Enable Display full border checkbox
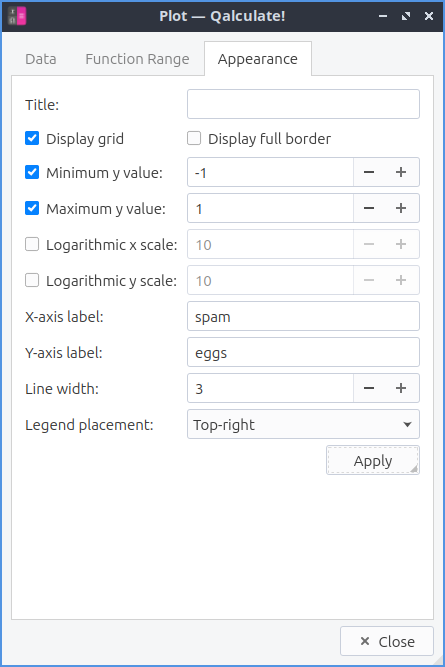The height and width of the screenshot is (667, 445). tap(194, 138)
